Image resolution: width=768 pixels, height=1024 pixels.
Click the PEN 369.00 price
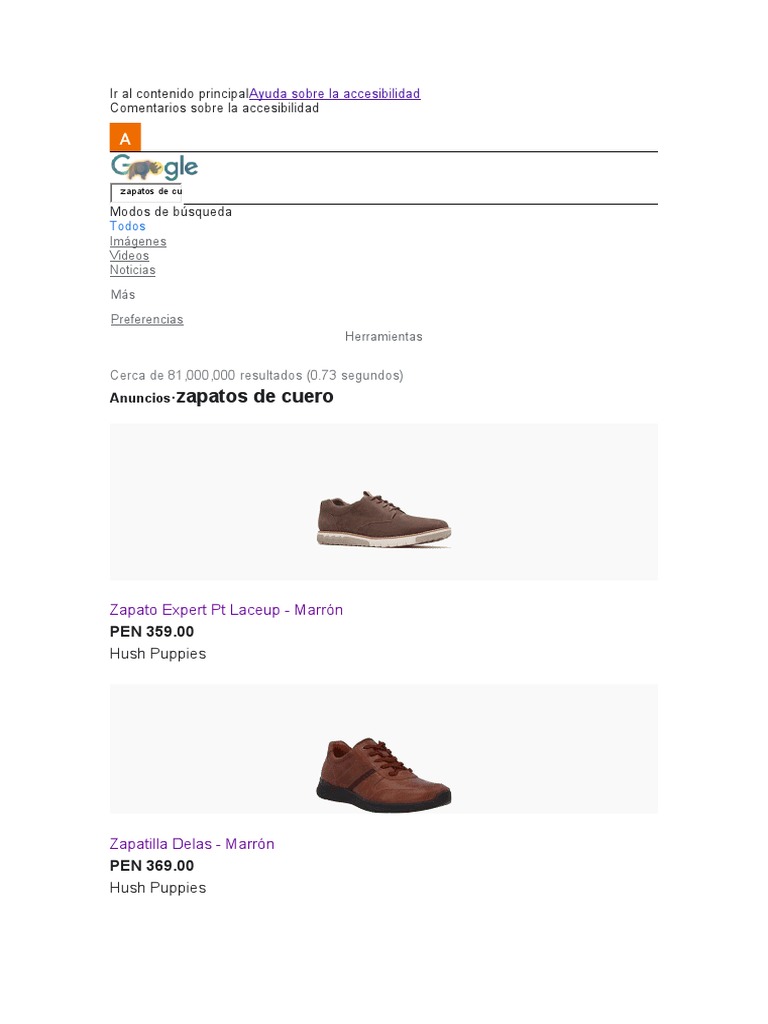tap(152, 866)
